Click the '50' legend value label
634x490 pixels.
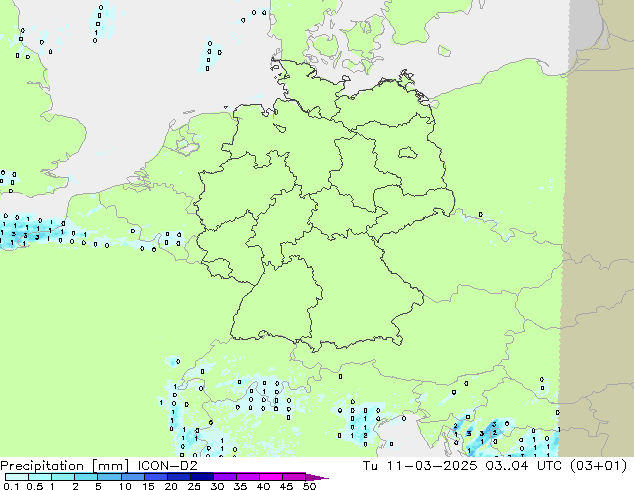point(309,486)
